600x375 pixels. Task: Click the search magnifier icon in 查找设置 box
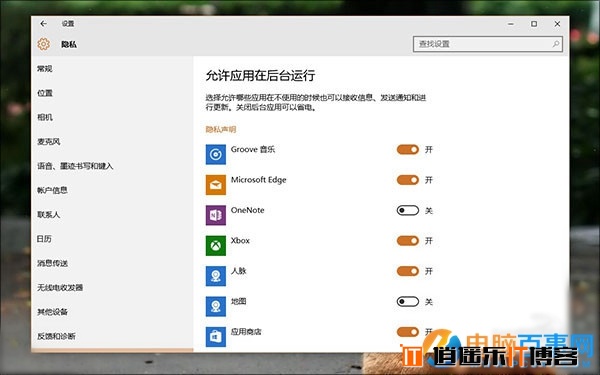pyautogui.click(x=556, y=44)
